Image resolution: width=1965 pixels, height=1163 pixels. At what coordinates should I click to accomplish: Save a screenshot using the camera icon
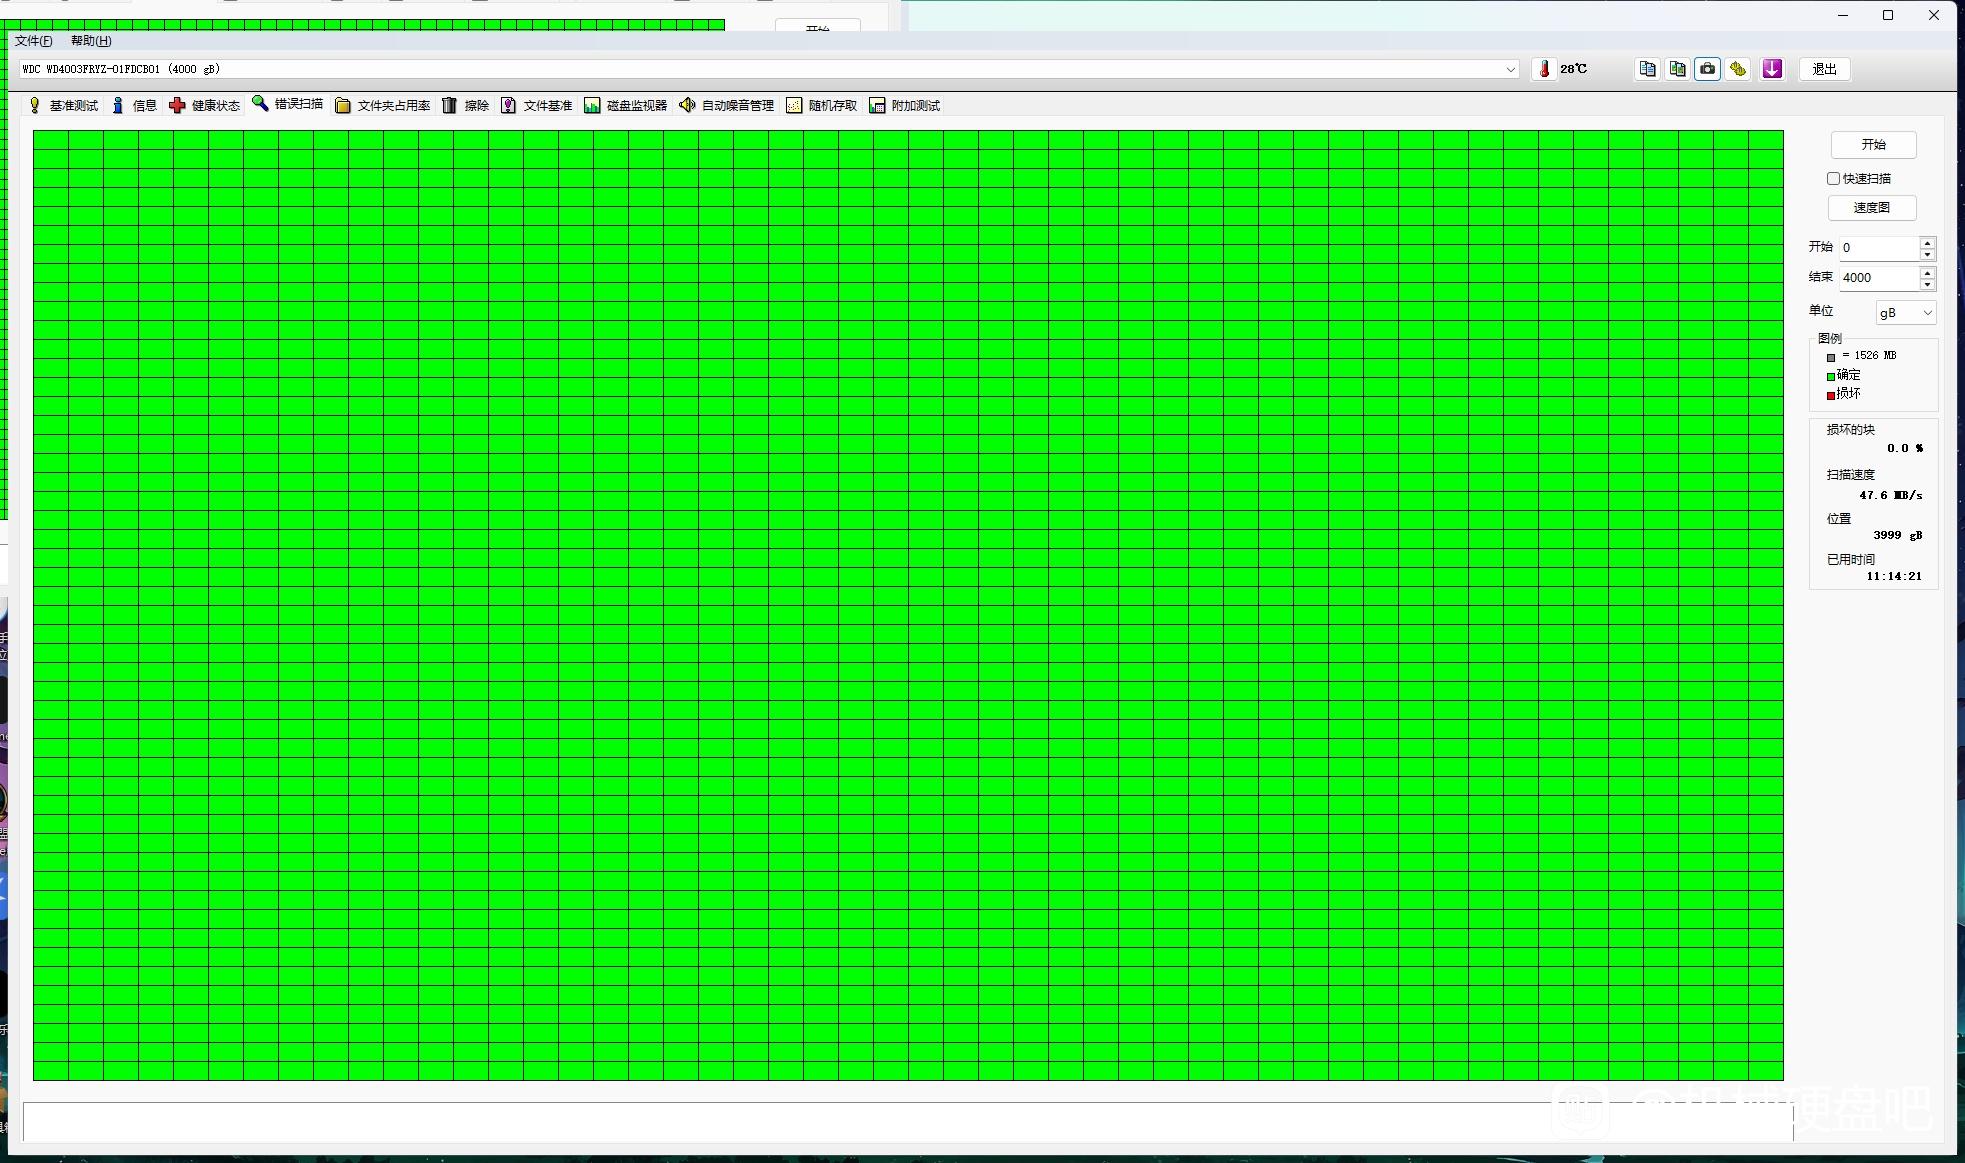click(1707, 69)
